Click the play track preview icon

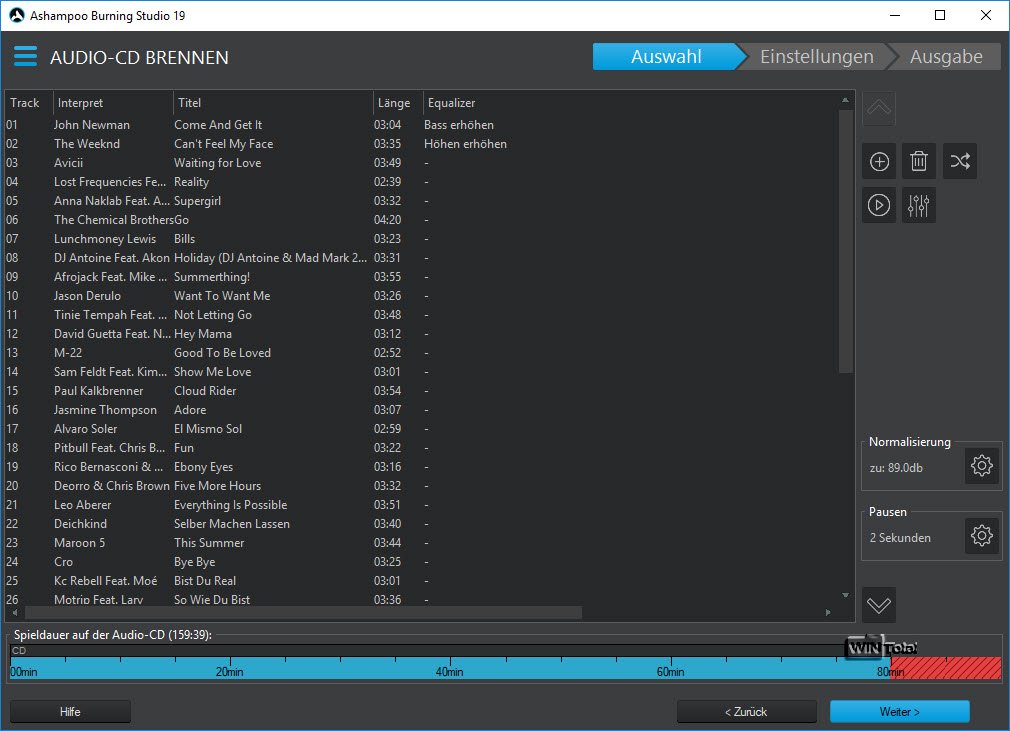click(x=879, y=205)
